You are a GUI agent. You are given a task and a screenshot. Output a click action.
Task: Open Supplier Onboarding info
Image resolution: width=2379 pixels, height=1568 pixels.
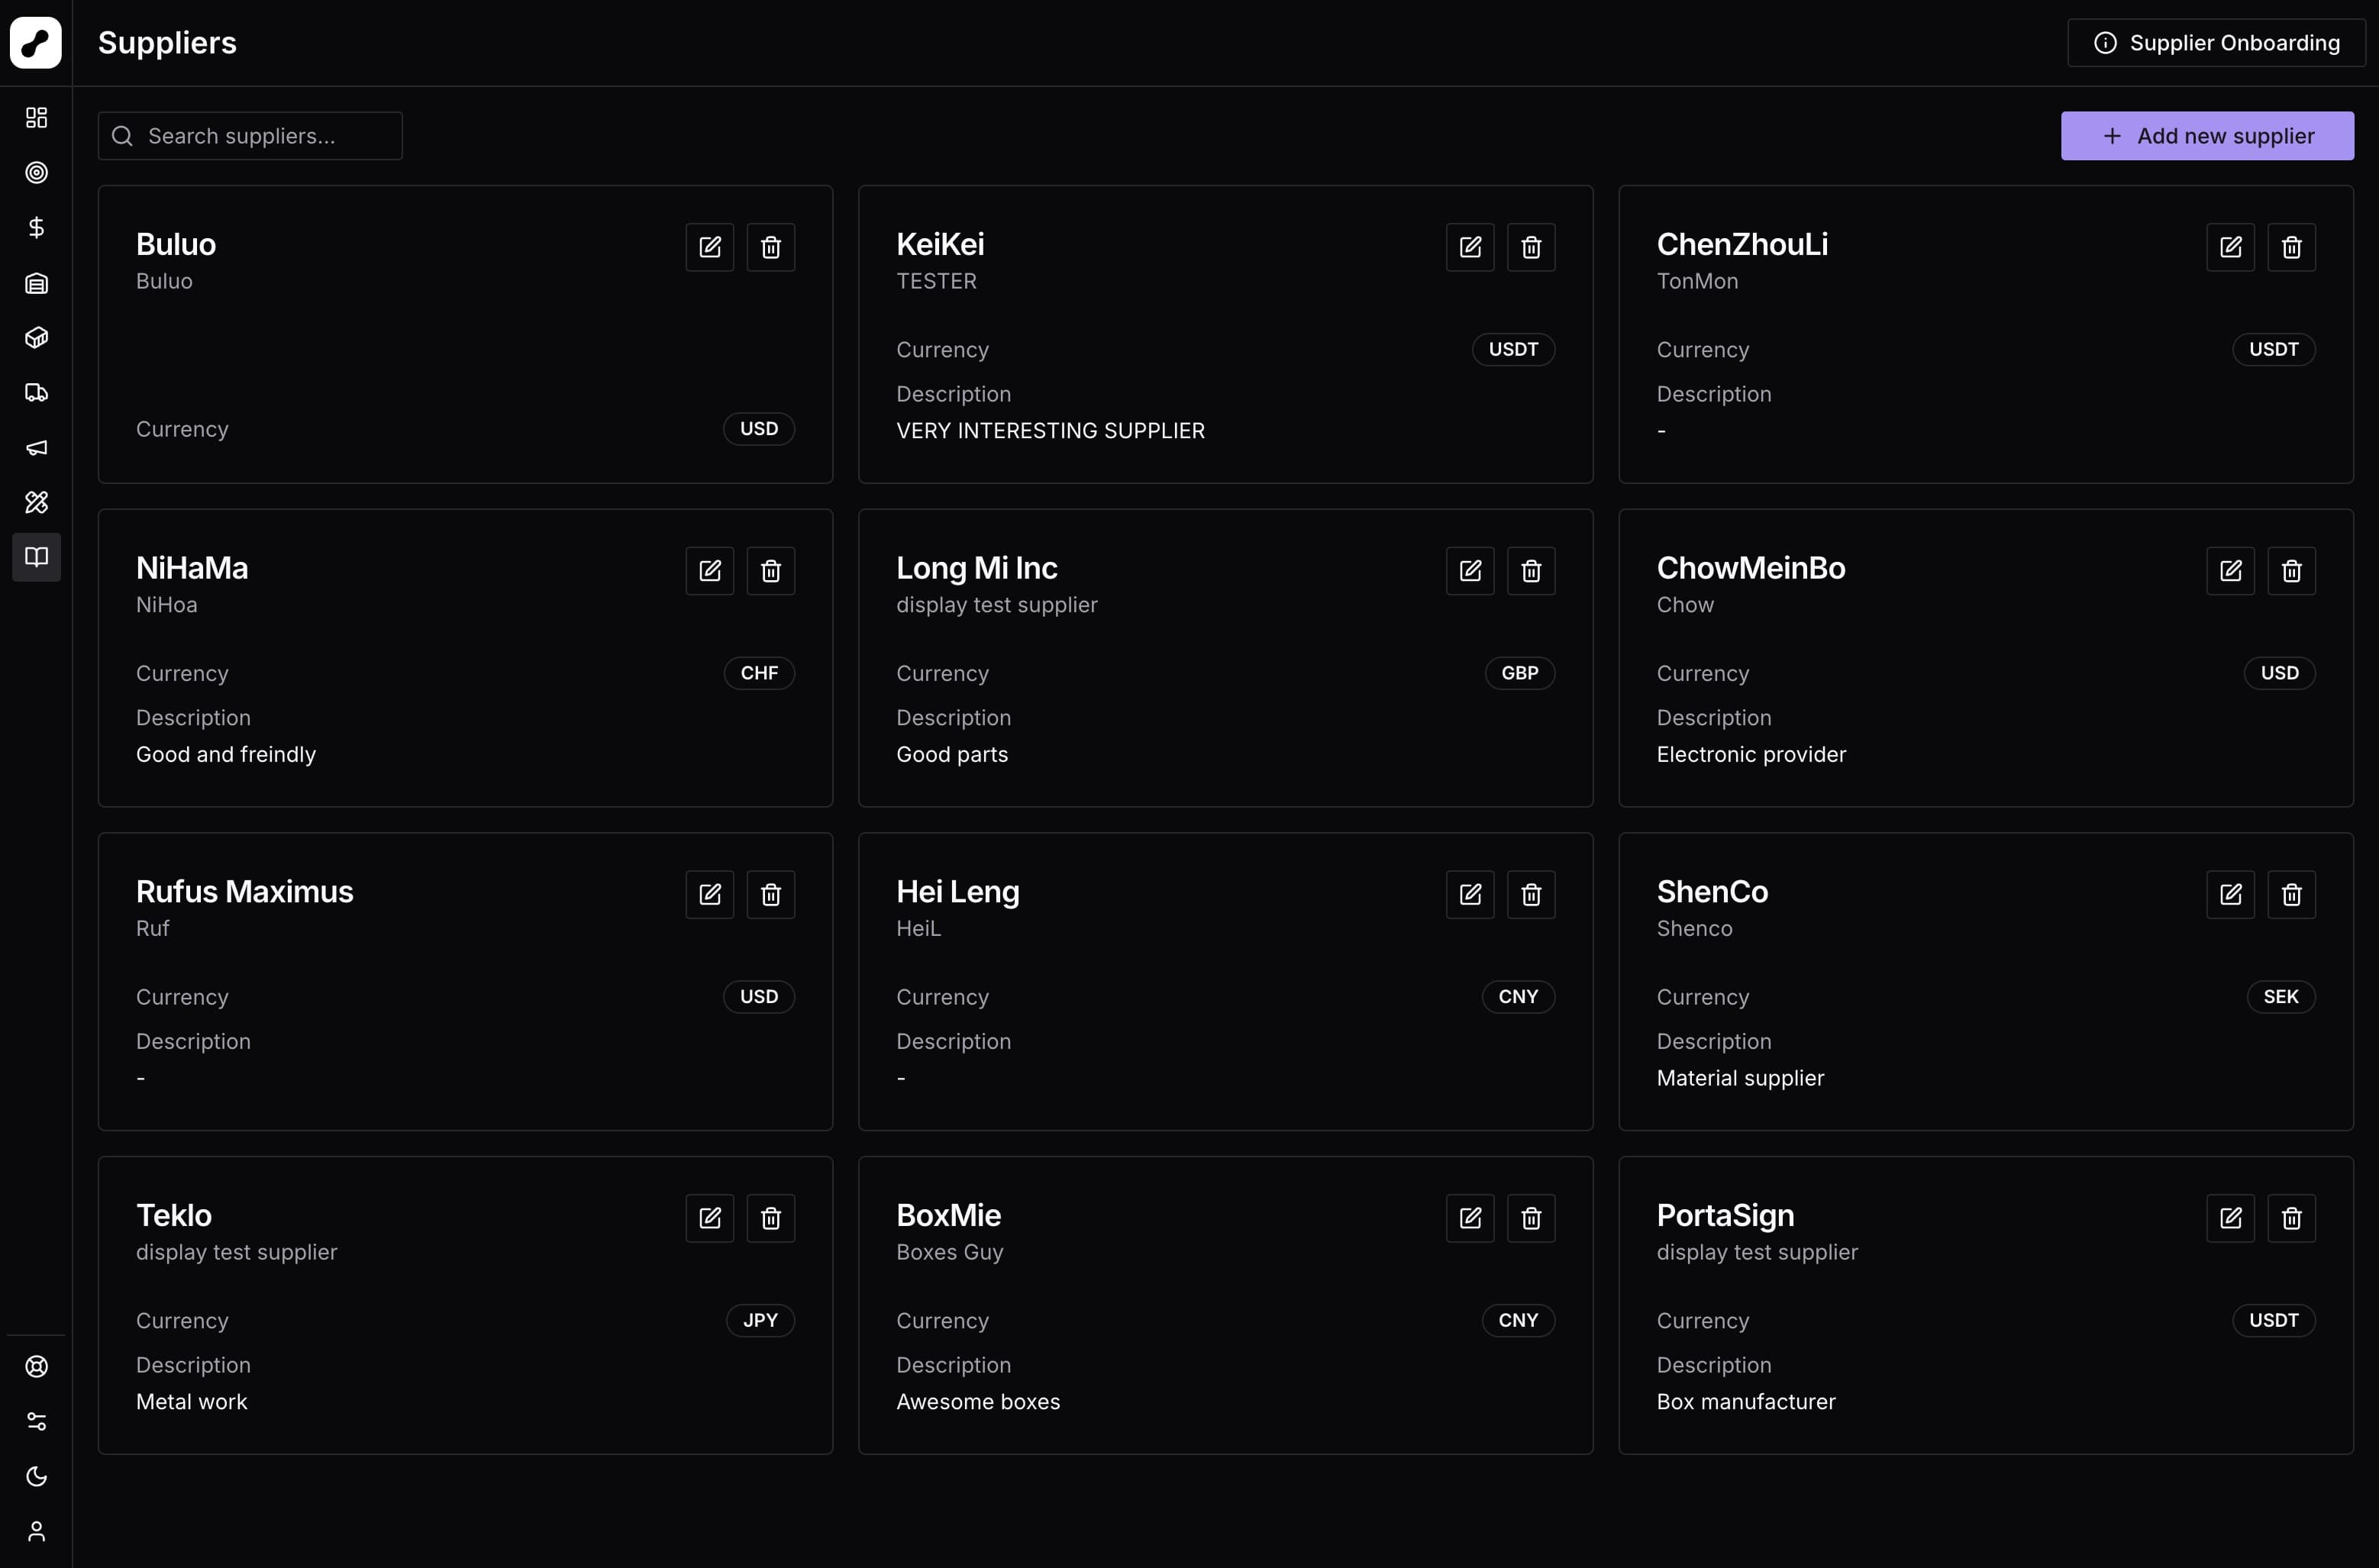[2216, 43]
